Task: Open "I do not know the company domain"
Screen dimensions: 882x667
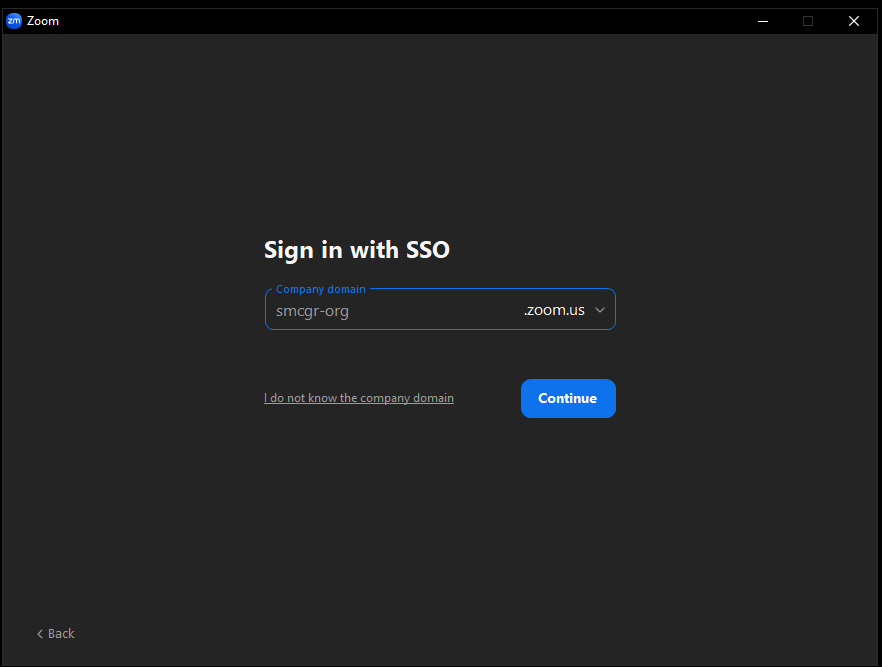Action: 359,398
